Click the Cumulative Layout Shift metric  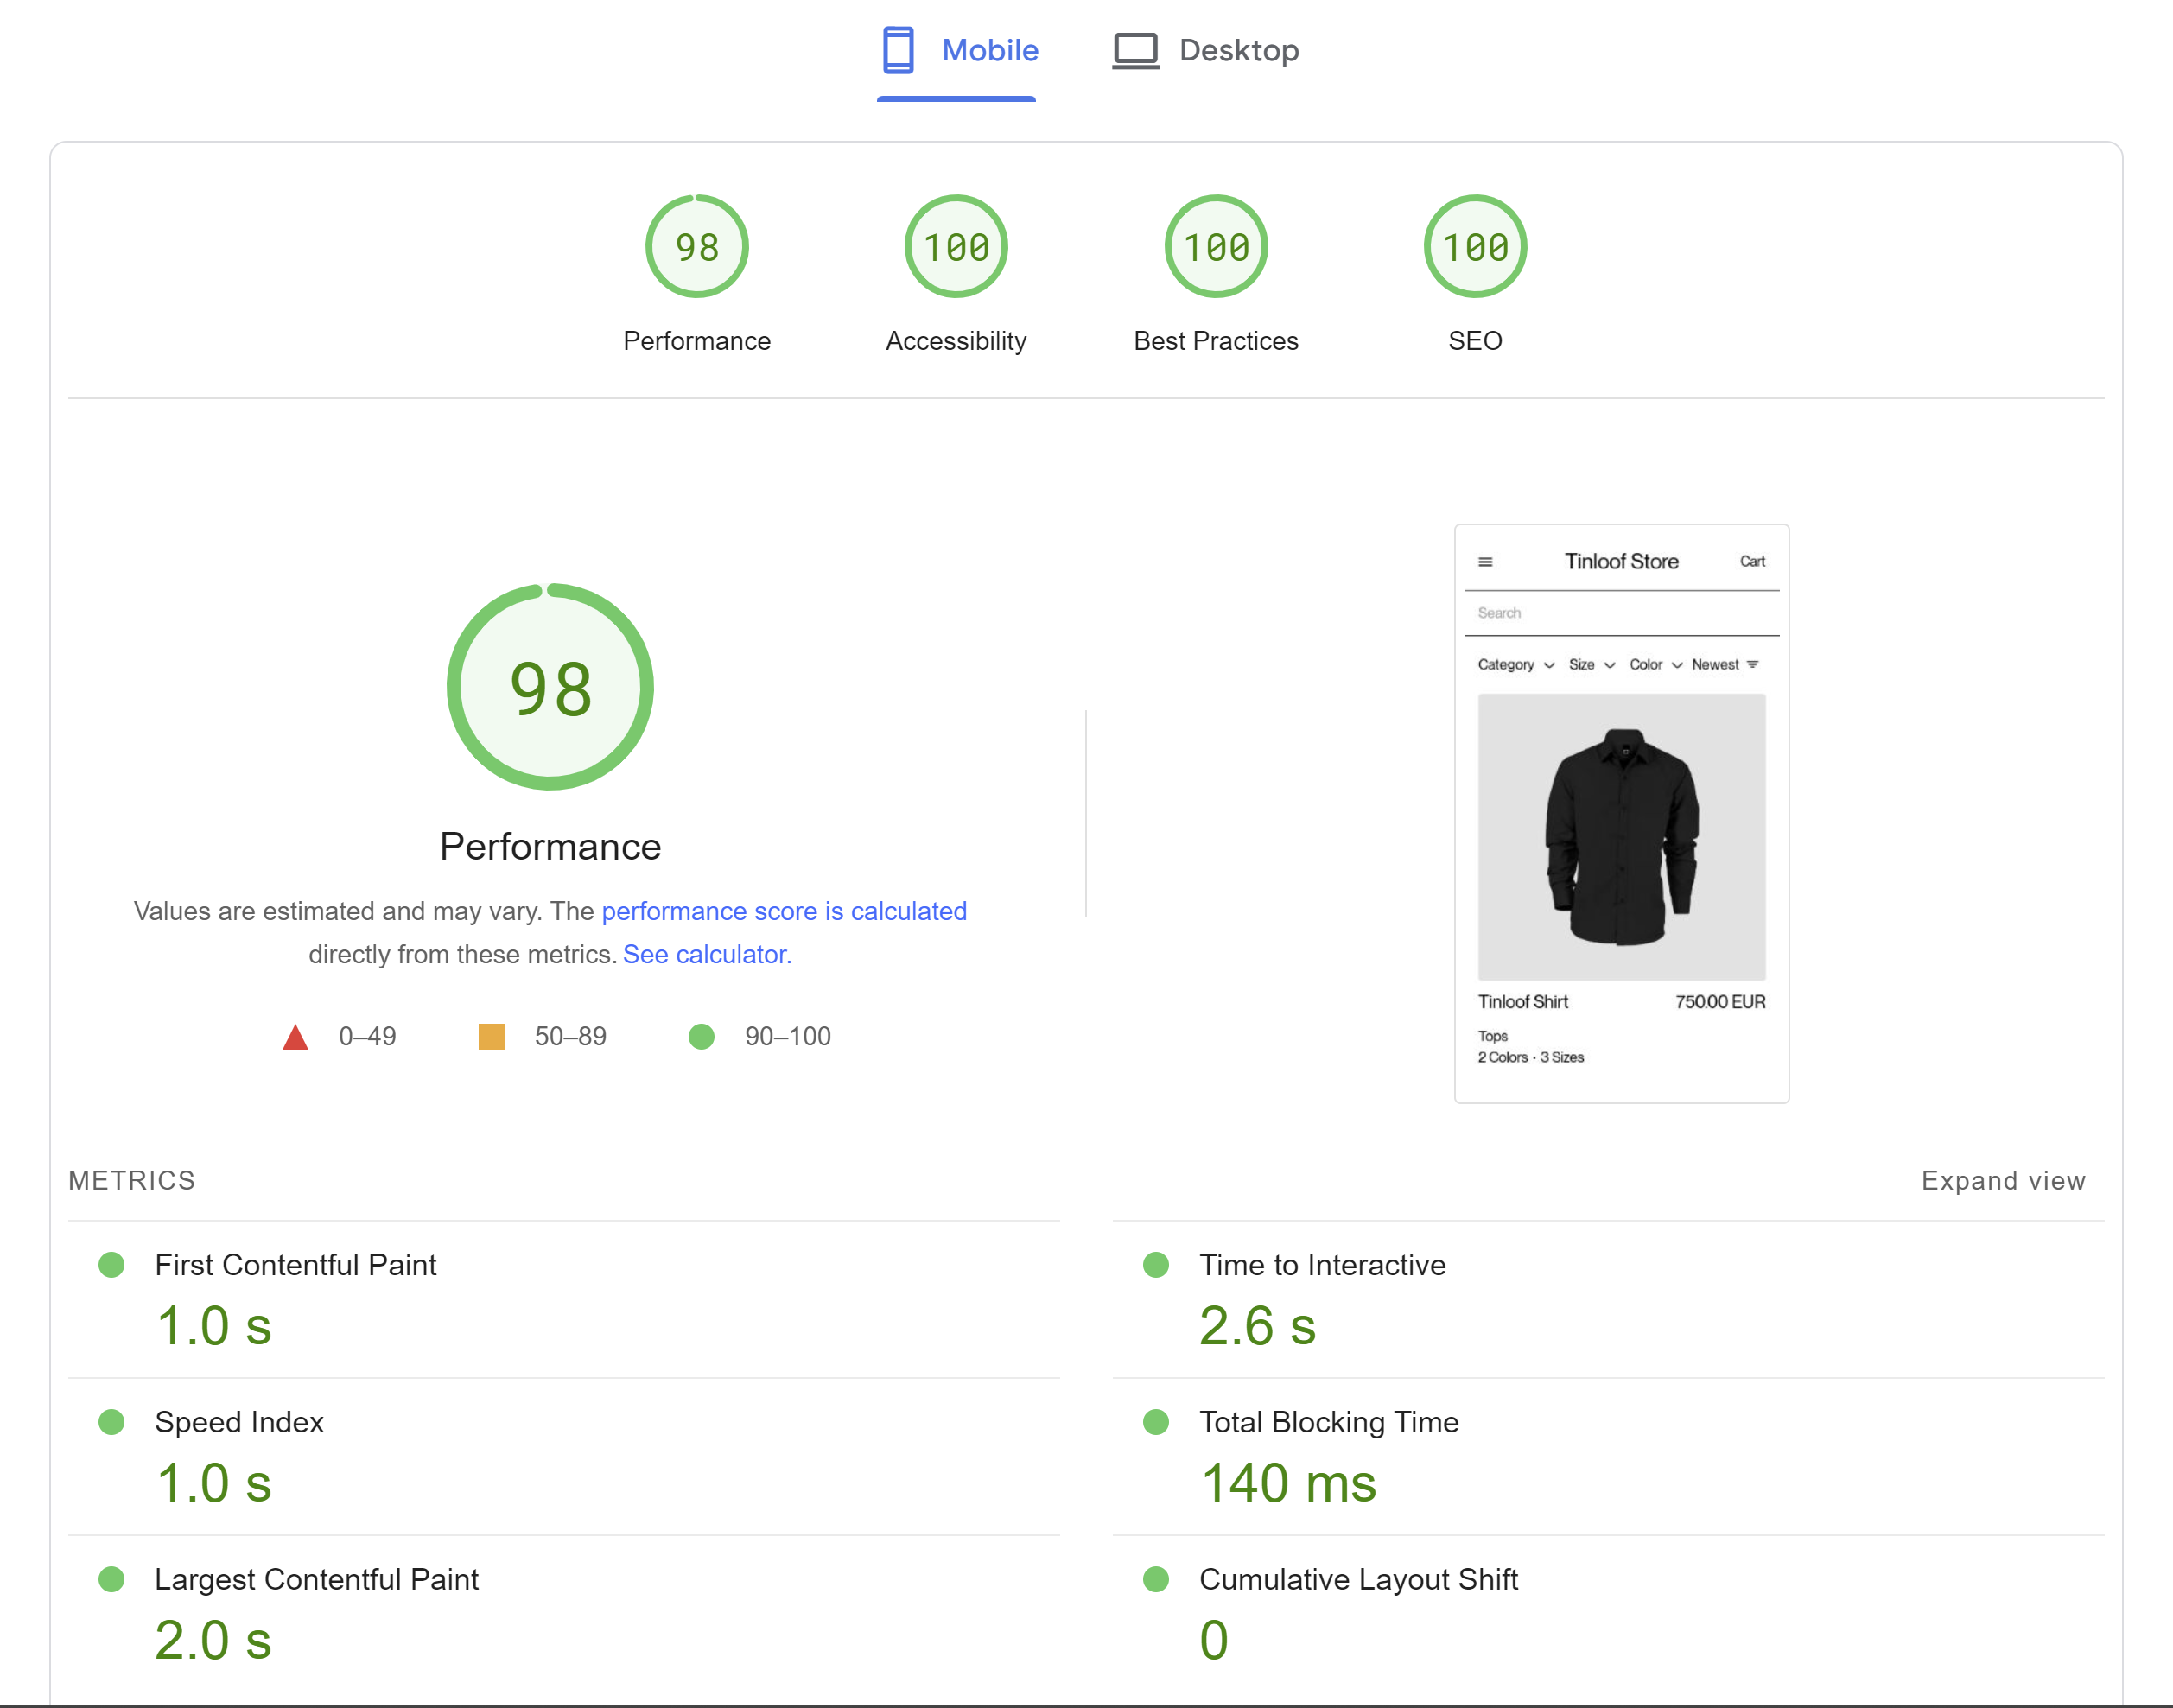point(1357,1579)
